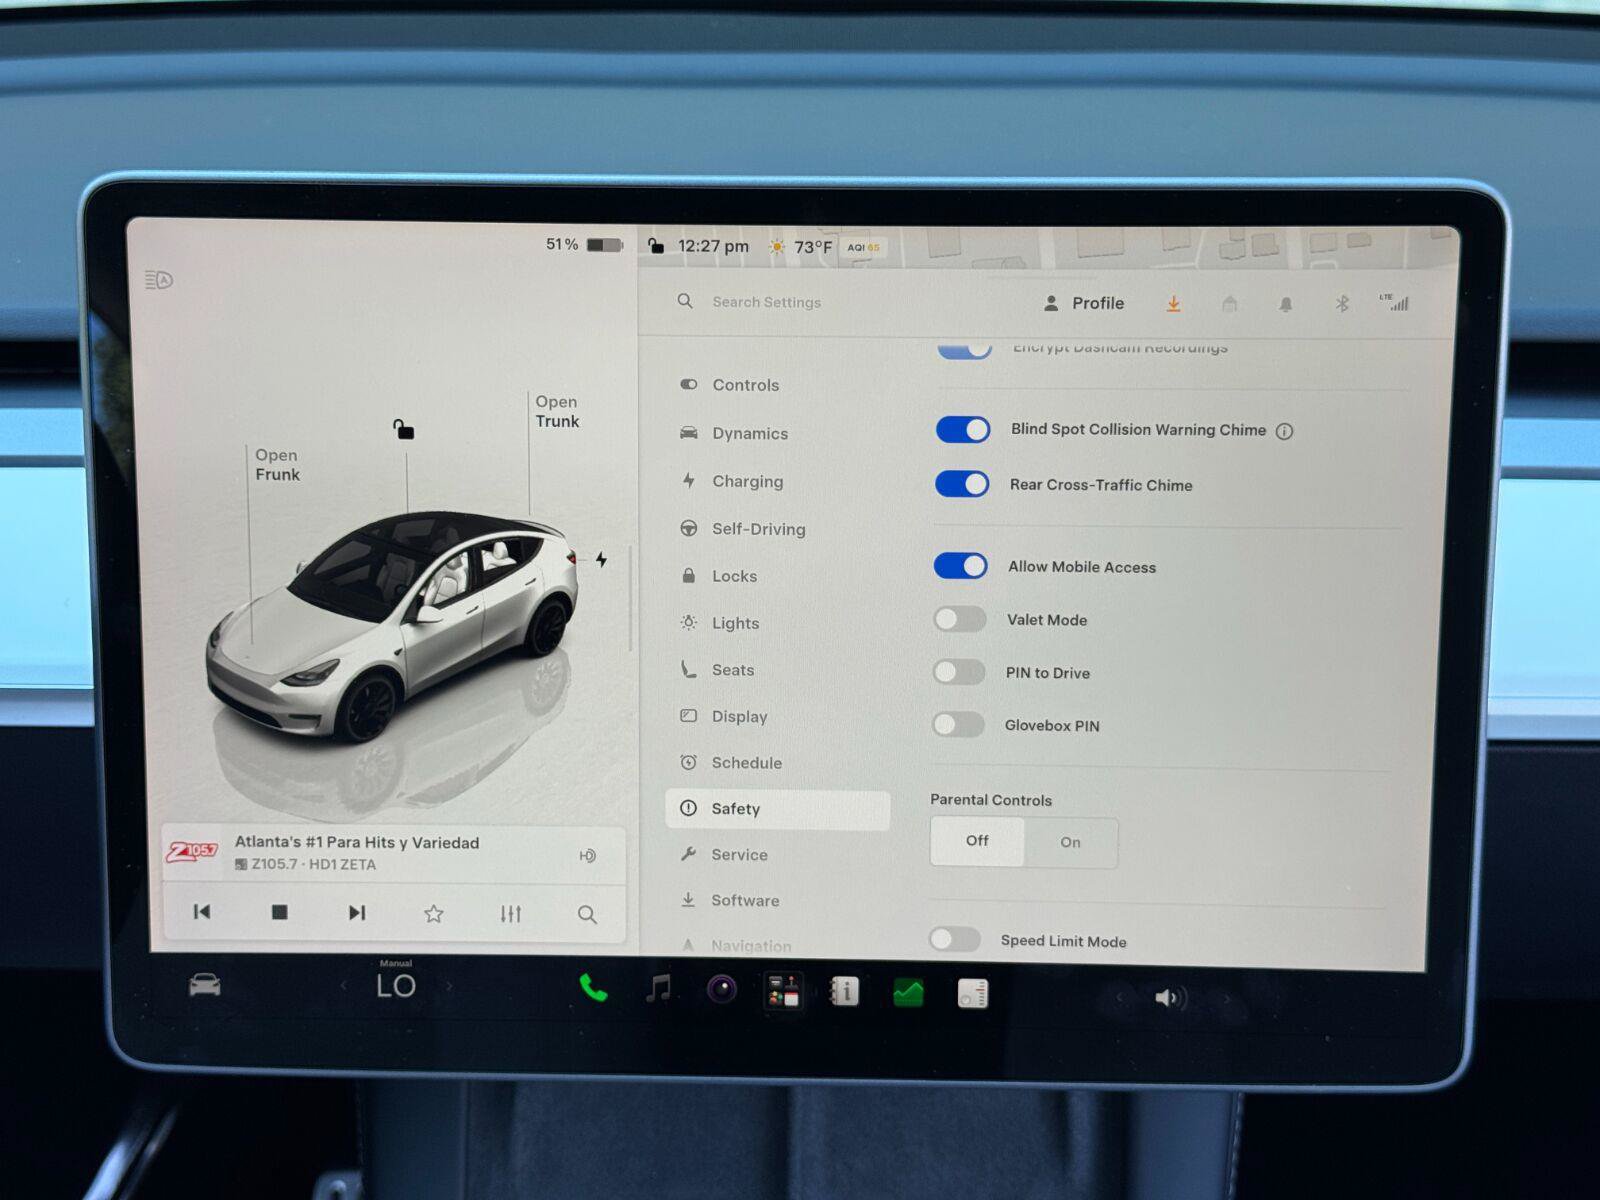Tap the software download arrow icon
1600x1200 pixels.
pos(1174,303)
